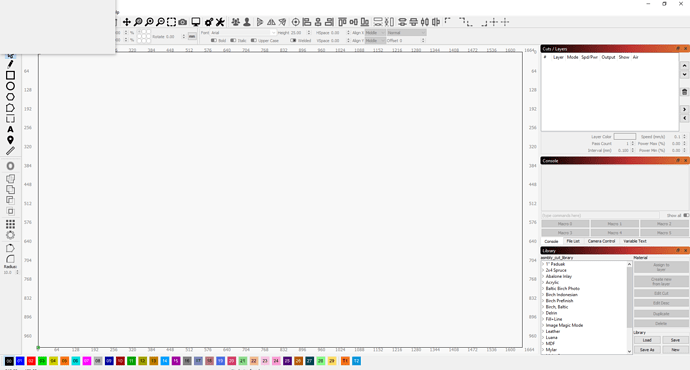Open Settings gears icon in toolbar
The height and width of the screenshot is (370, 690).
(209, 22)
